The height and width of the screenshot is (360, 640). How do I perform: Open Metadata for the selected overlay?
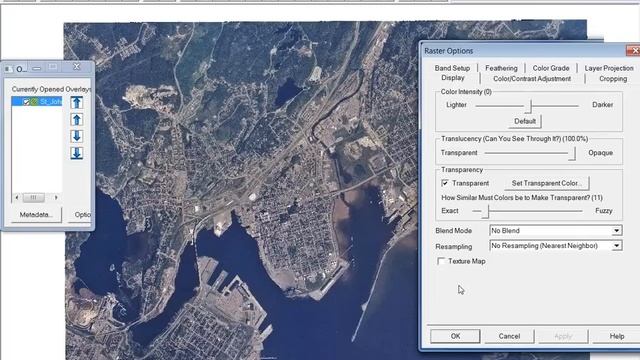36,215
